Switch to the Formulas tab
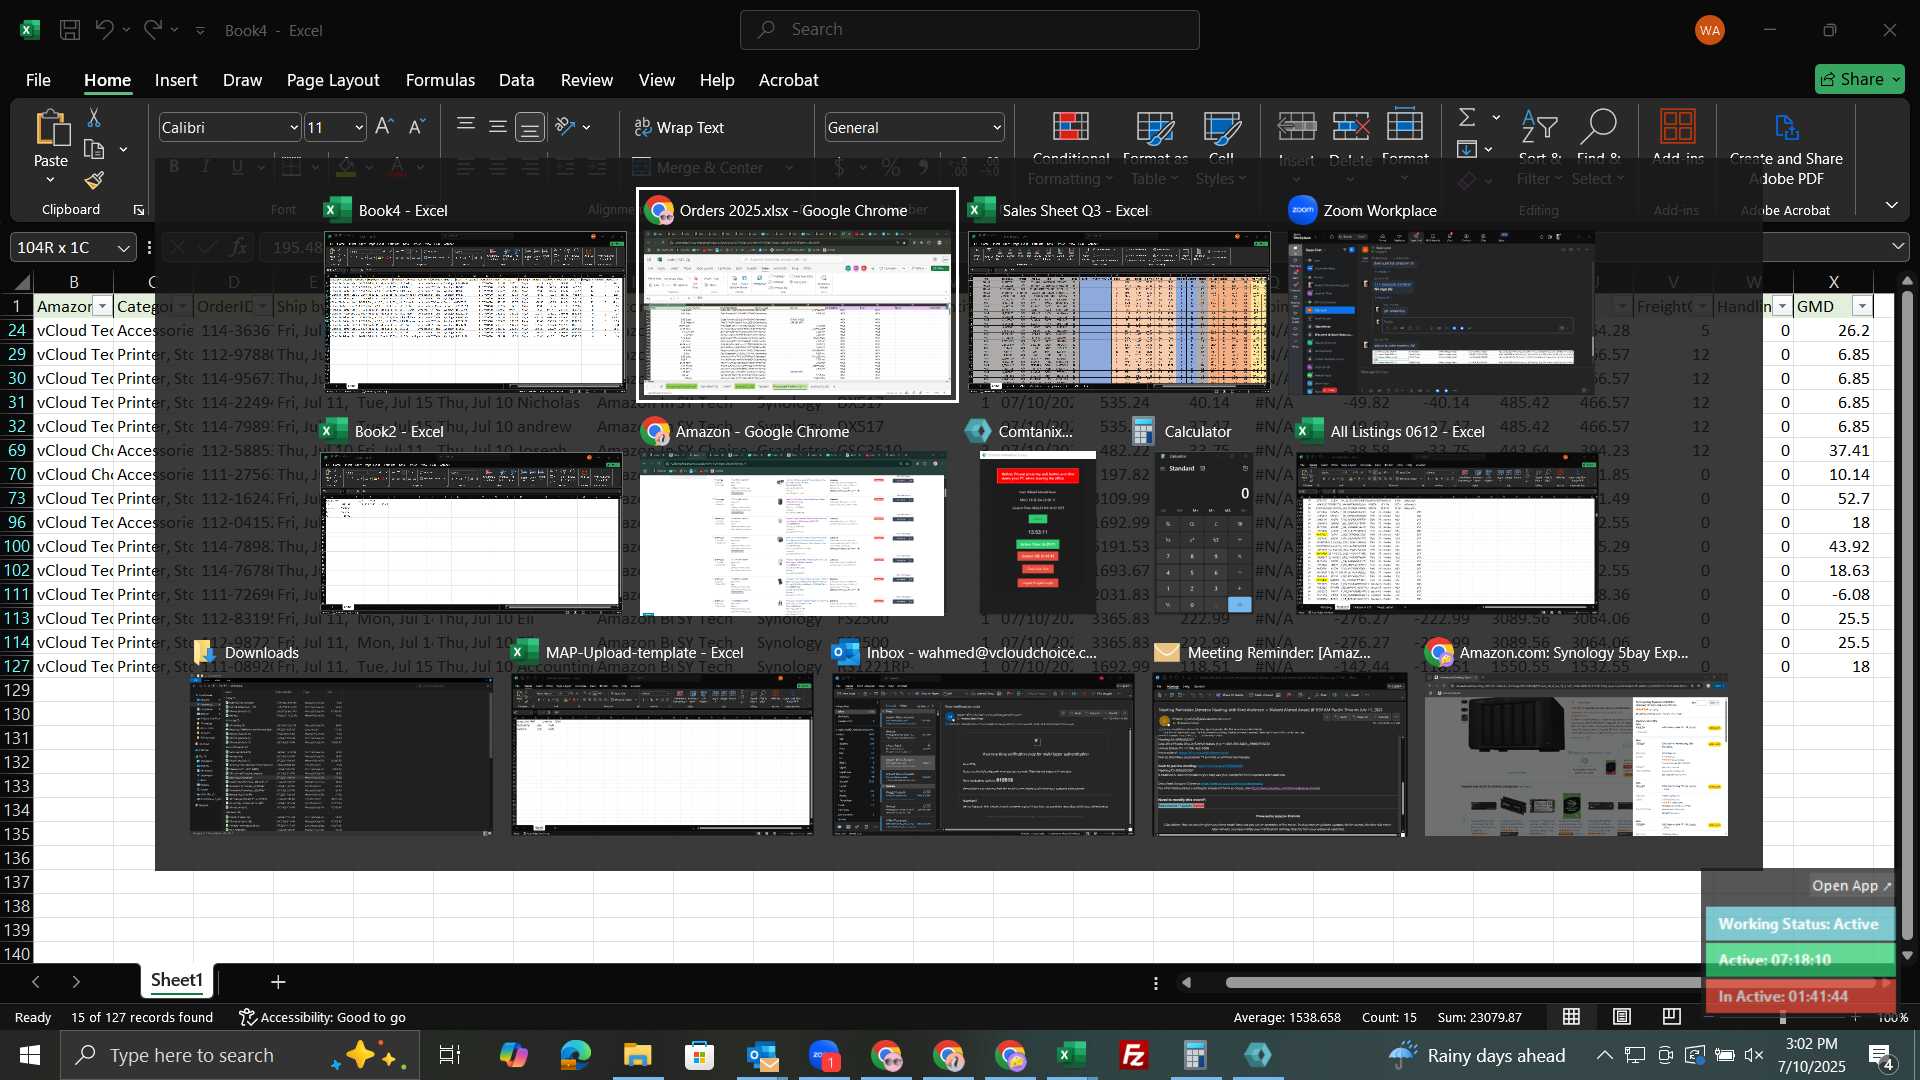The image size is (1920, 1080). (x=440, y=80)
